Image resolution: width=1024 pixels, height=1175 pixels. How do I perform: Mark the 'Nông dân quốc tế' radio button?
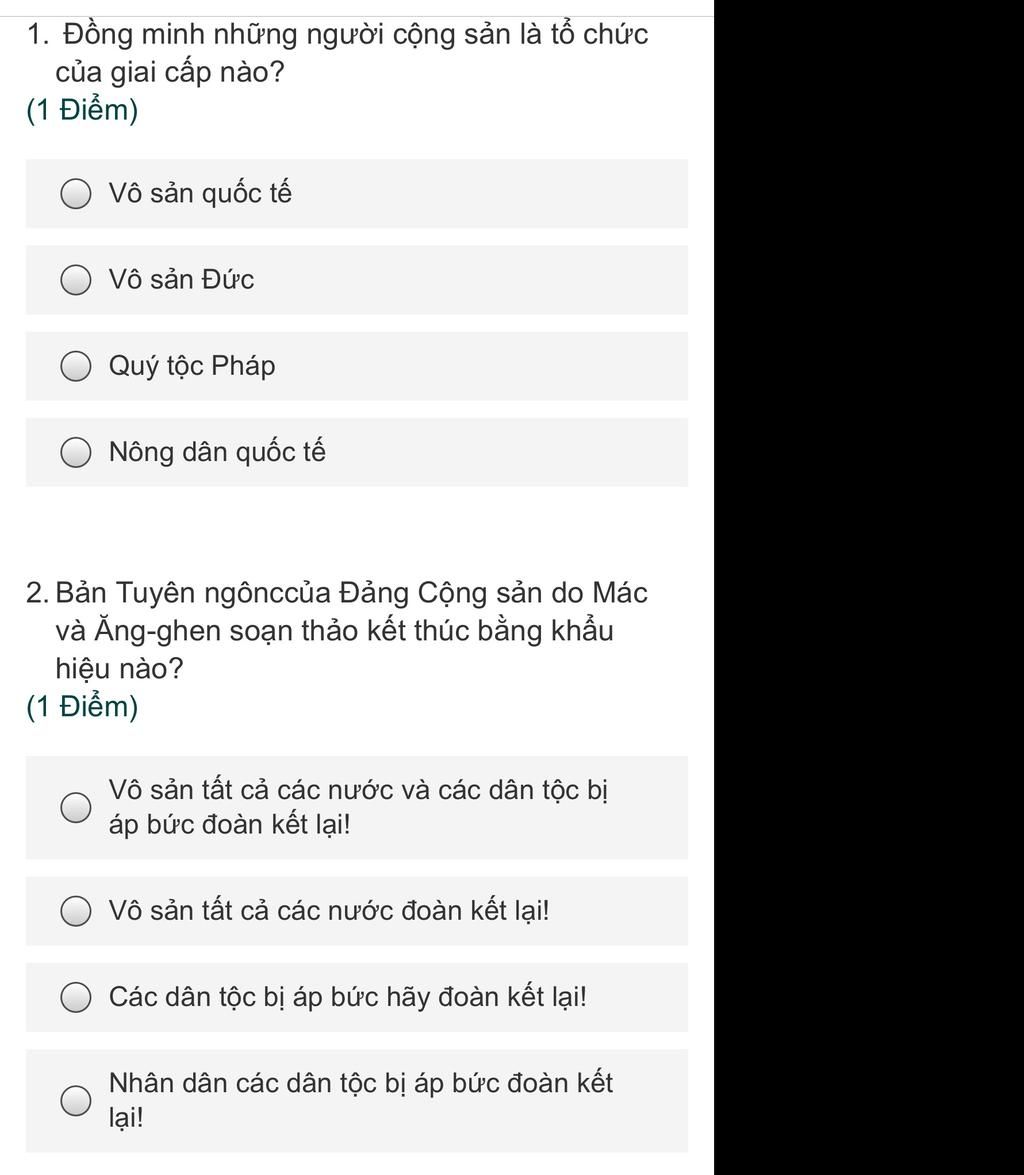[76, 453]
